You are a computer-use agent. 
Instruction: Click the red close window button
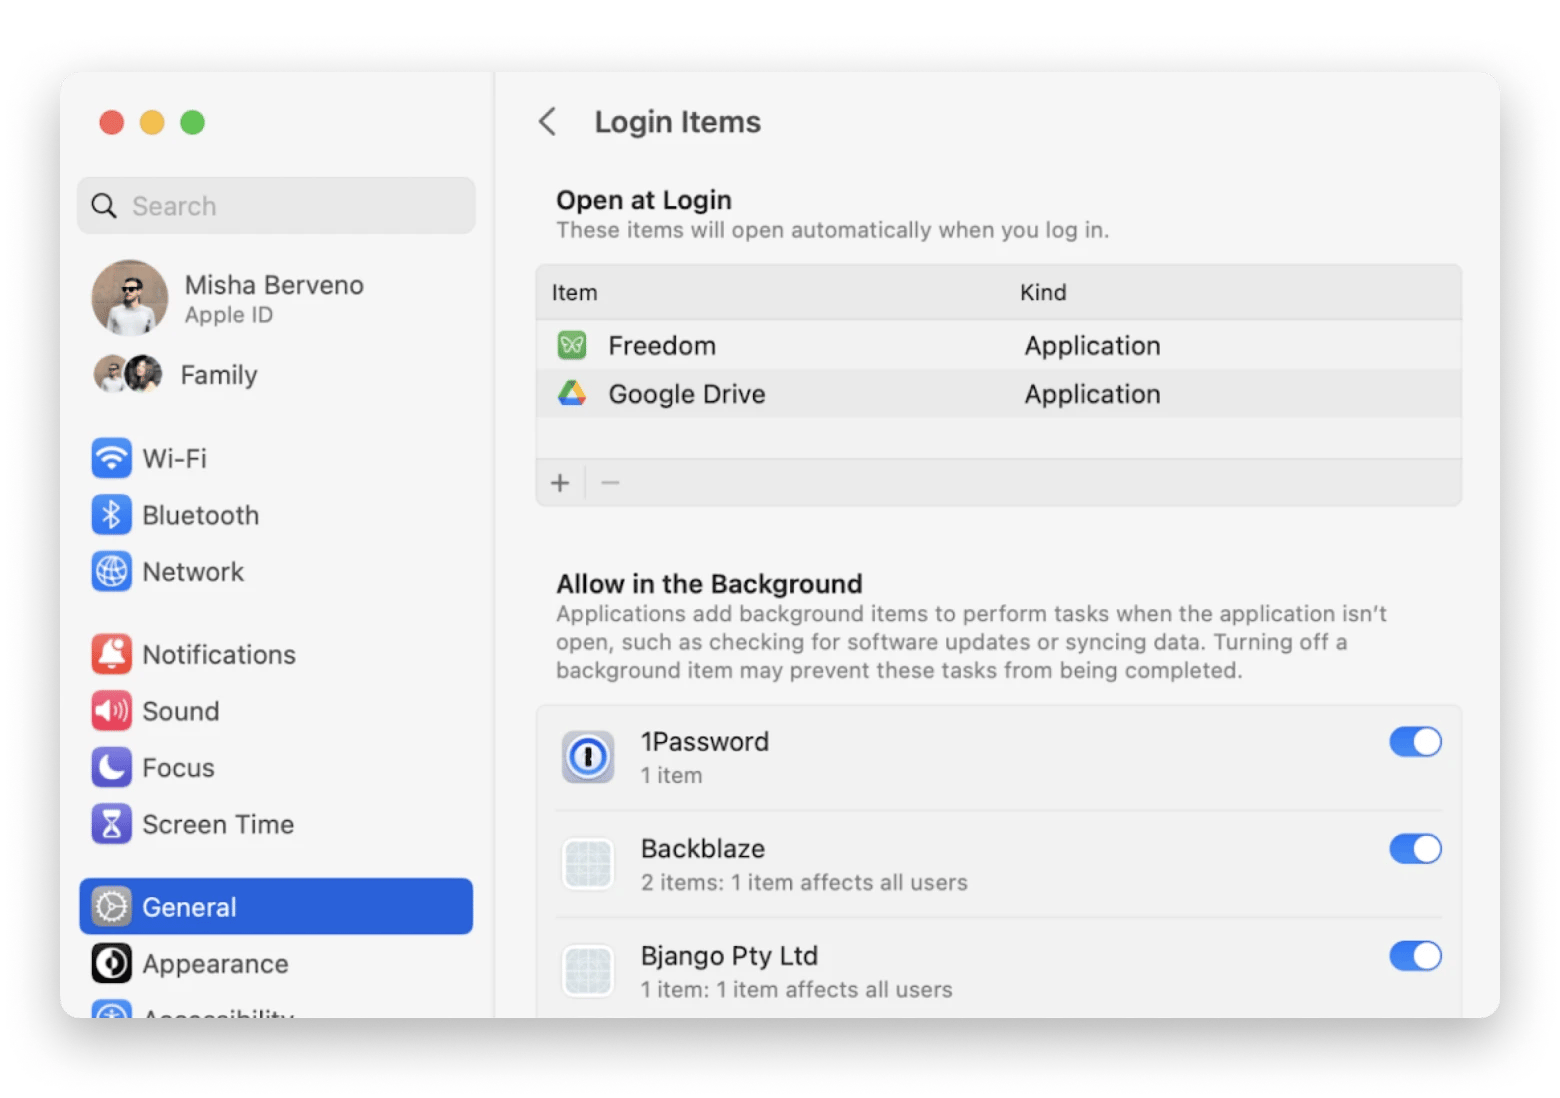(x=112, y=122)
